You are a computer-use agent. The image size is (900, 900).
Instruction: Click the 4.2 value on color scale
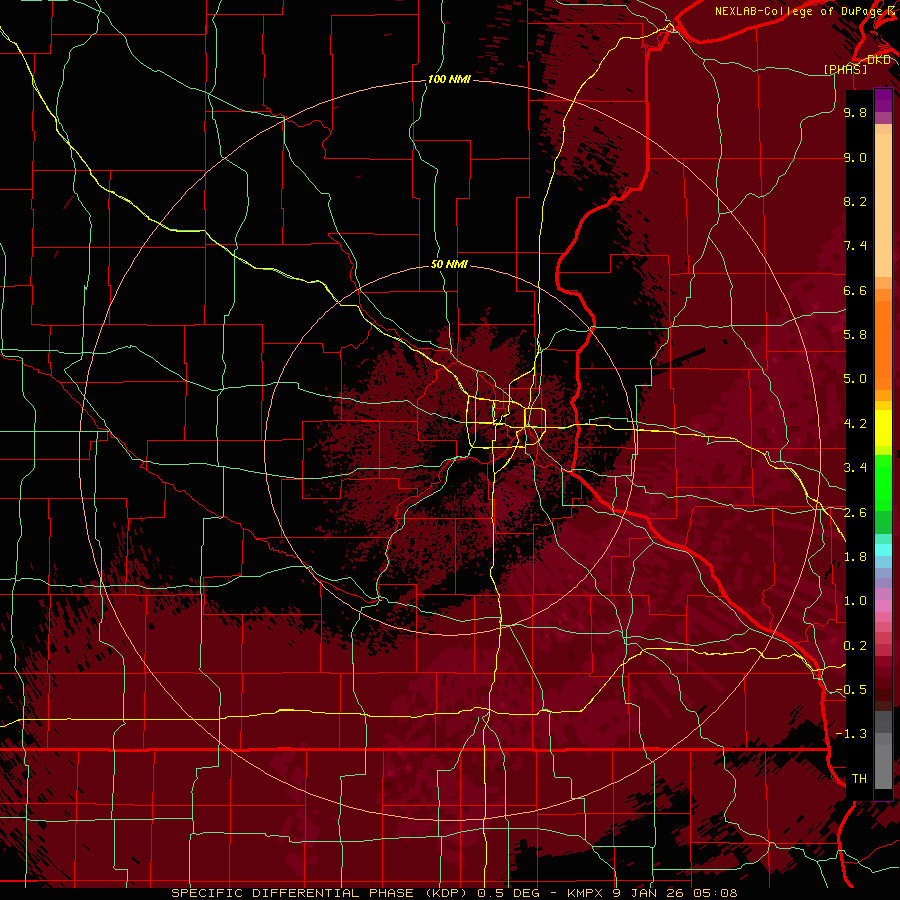pyautogui.click(x=855, y=424)
